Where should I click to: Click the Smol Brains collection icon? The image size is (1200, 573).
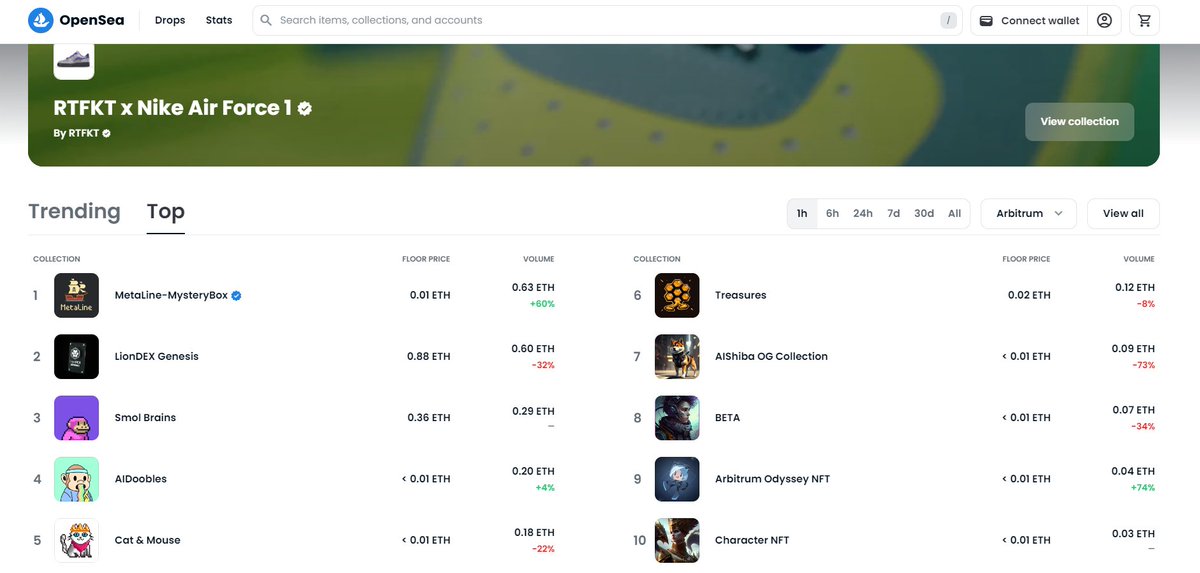76,417
